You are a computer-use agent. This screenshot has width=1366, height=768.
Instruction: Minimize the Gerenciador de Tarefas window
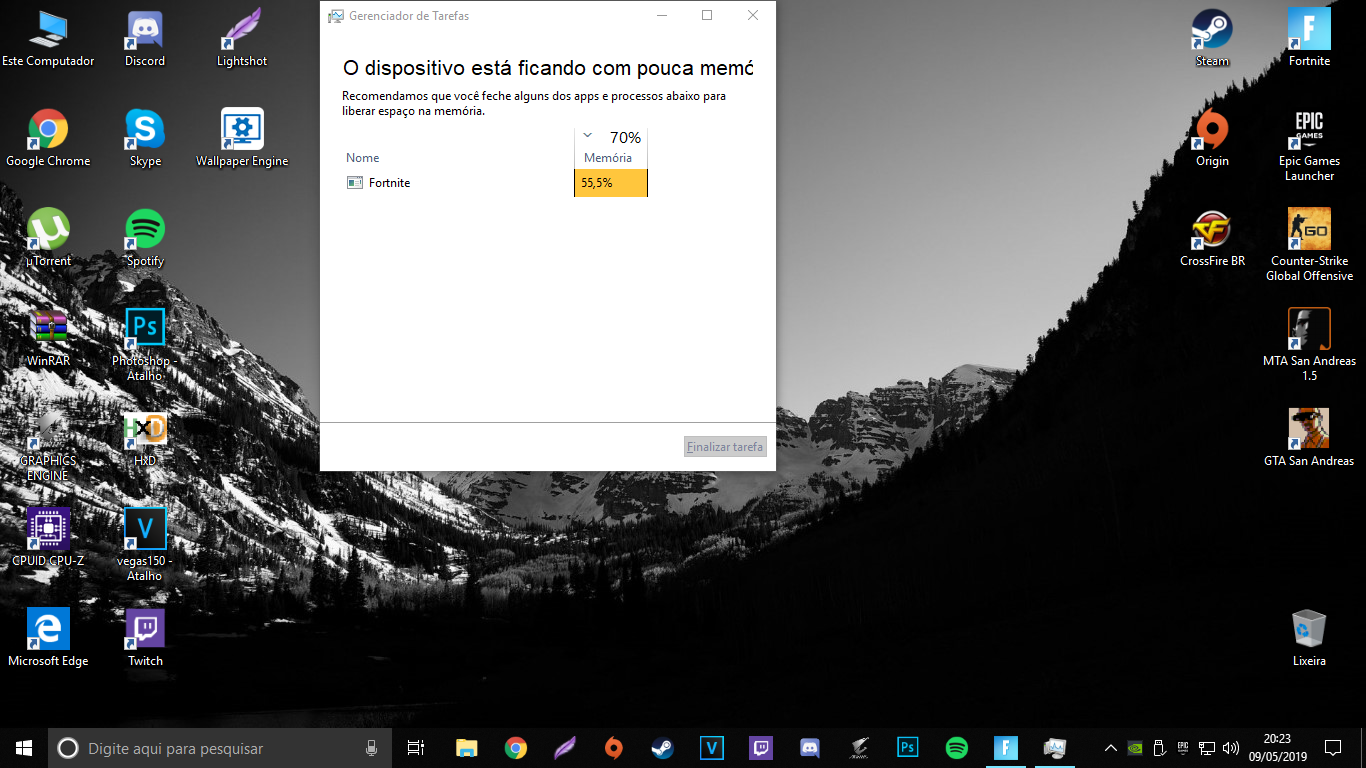click(x=662, y=15)
